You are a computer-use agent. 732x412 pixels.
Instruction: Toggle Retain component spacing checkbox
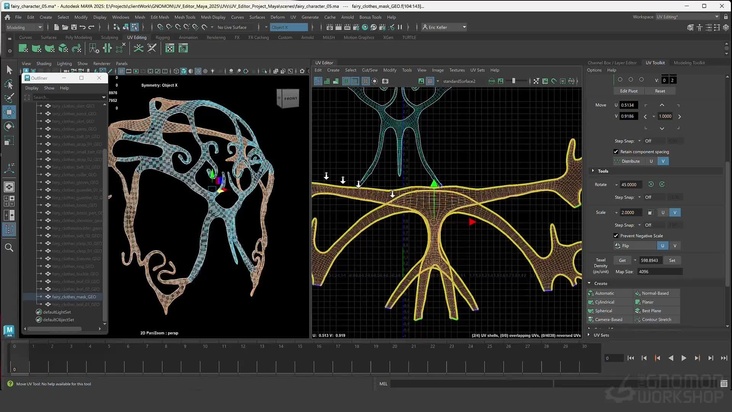coord(616,152)
